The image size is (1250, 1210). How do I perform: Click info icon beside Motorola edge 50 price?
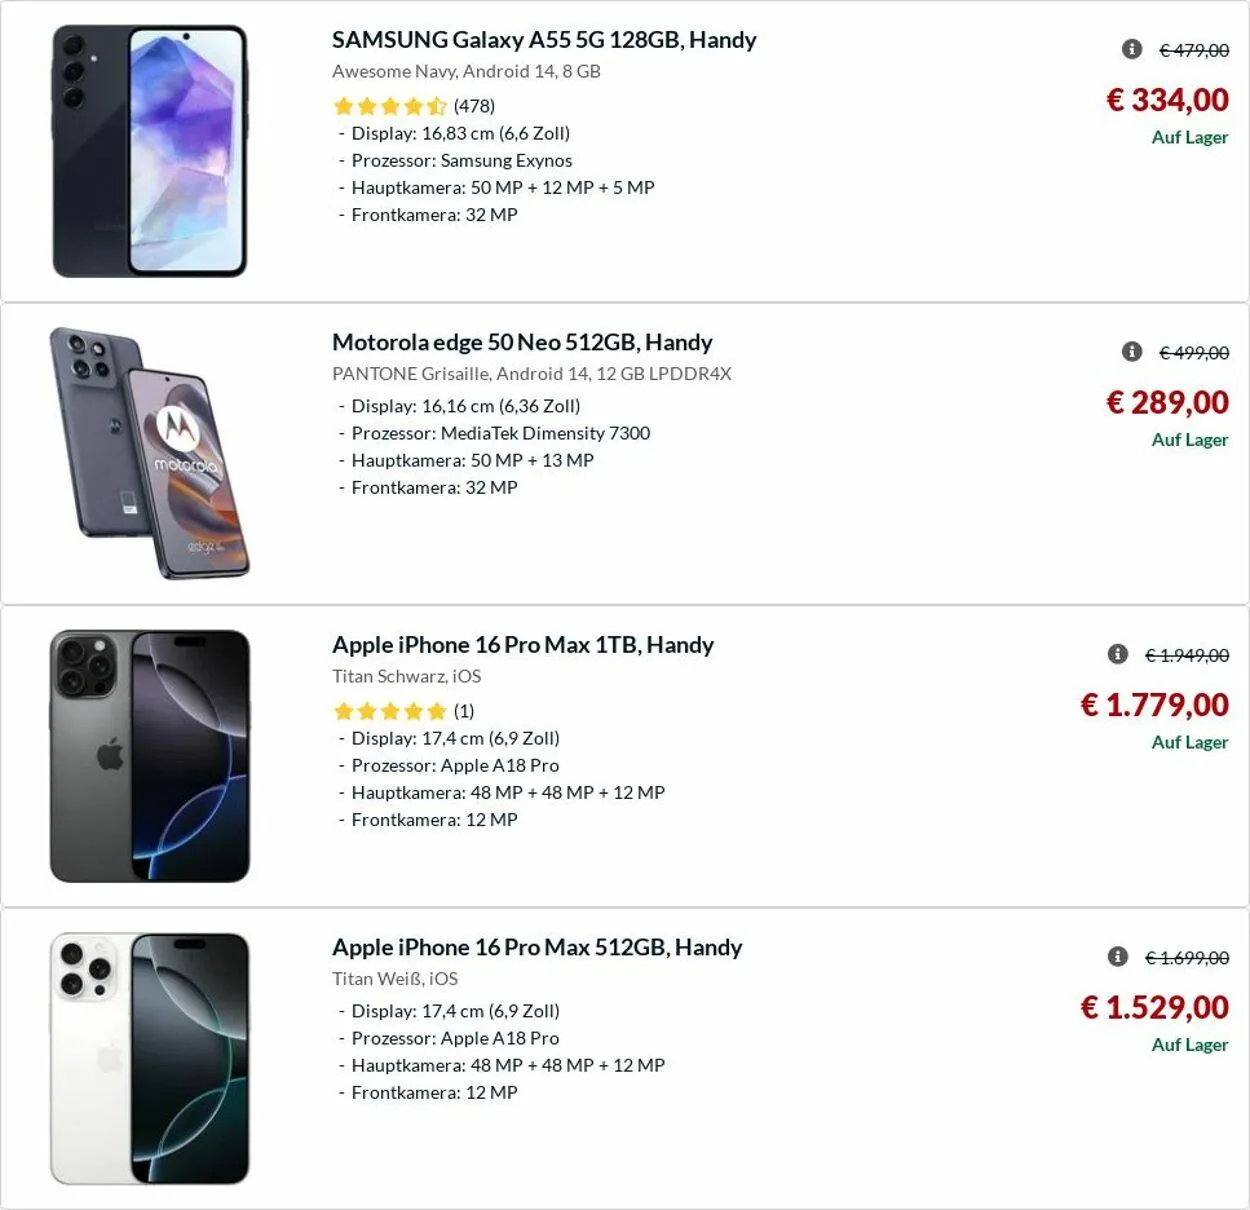tap(1132, 351)
